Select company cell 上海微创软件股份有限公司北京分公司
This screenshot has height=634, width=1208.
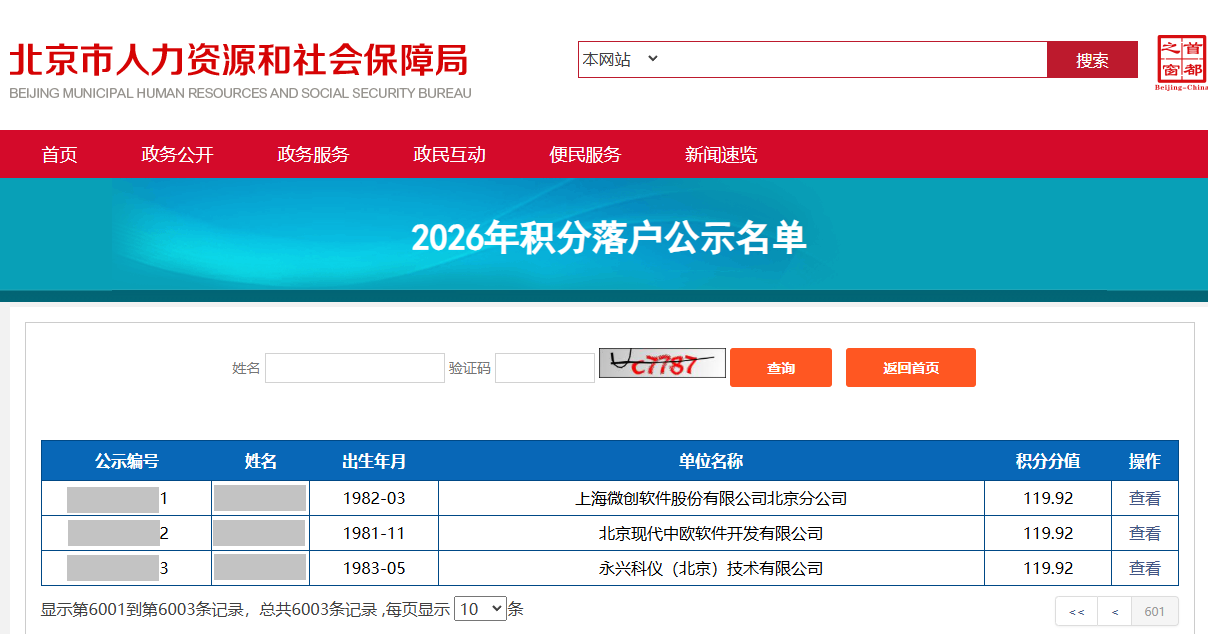click(x=711, y=498)
